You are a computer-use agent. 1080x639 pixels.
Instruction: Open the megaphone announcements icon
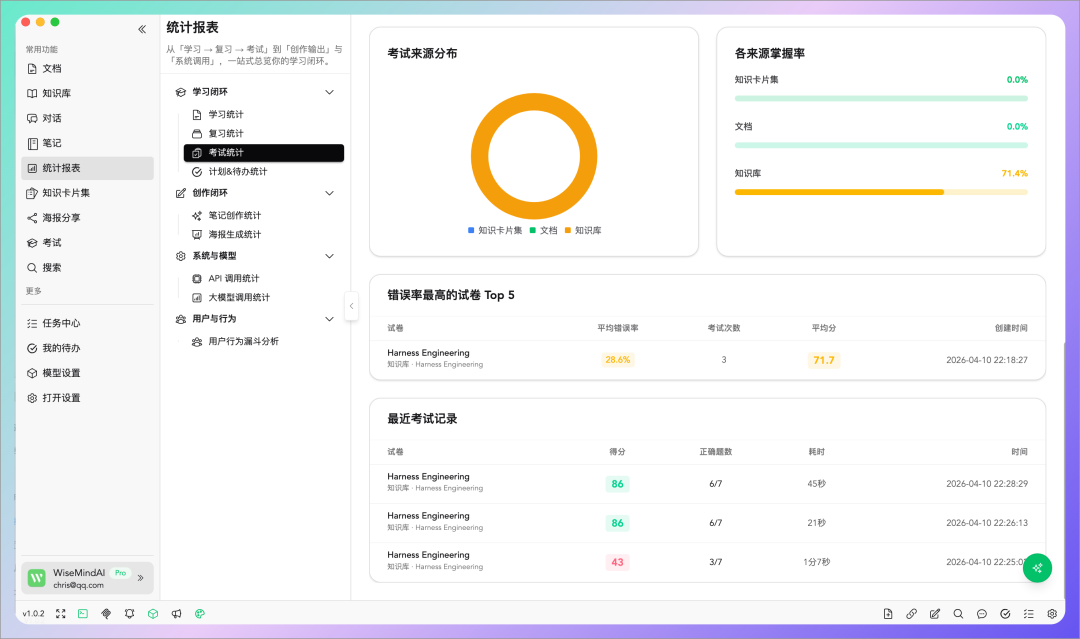click(176, 614)
